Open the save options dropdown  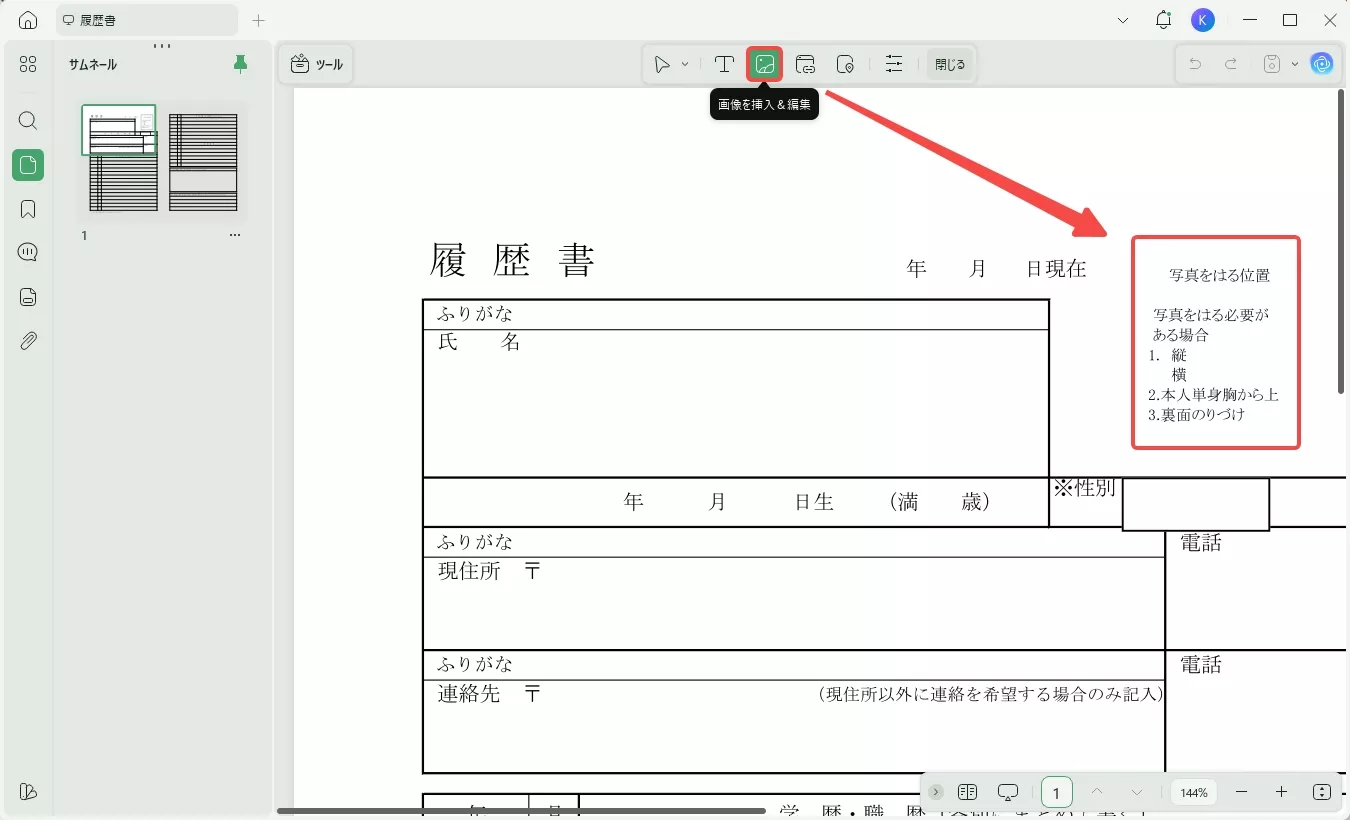[x=1293, y=64]
